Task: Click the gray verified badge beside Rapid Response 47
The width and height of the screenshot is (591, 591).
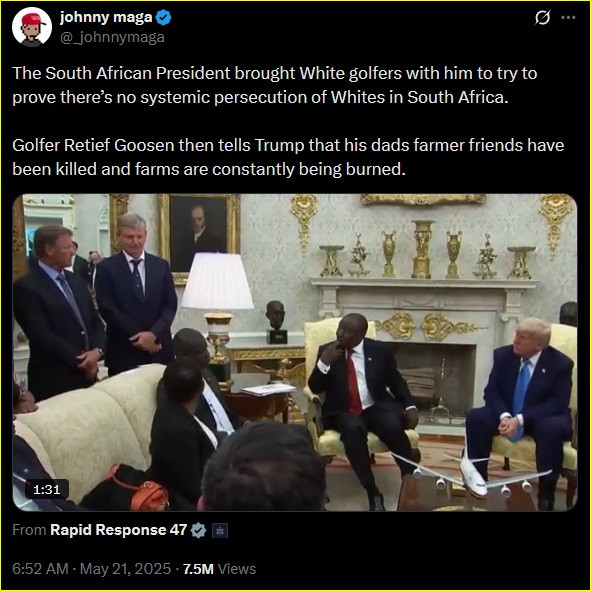Action: (x=198, y=530)
